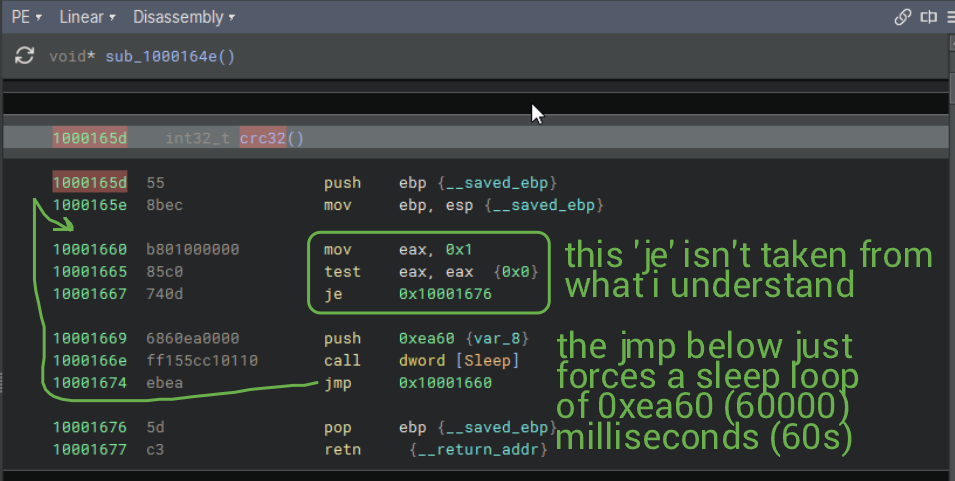This screenshot has width=955, height=481.
Task: Open the hamburger menu at top right
Action: click(948, 17)
